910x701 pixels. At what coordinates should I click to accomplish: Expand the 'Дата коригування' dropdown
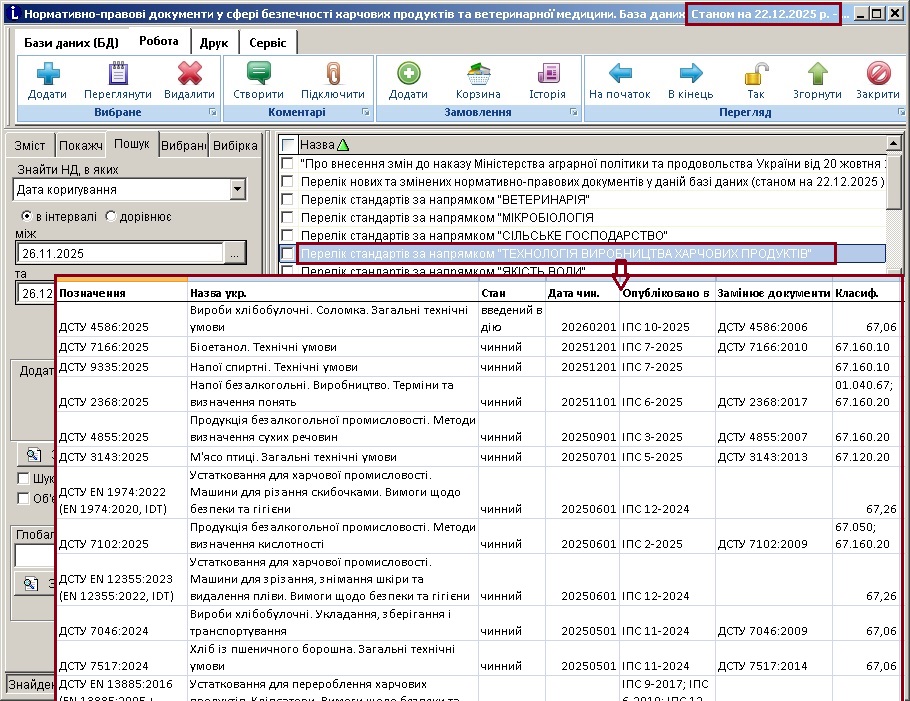tap(237, 189)
